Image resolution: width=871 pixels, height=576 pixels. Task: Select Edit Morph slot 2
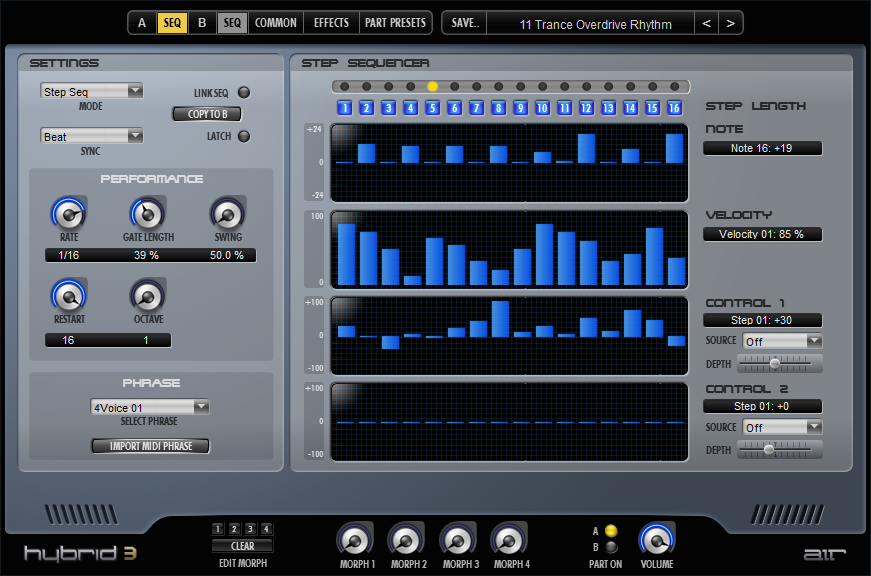coord(234,529)
